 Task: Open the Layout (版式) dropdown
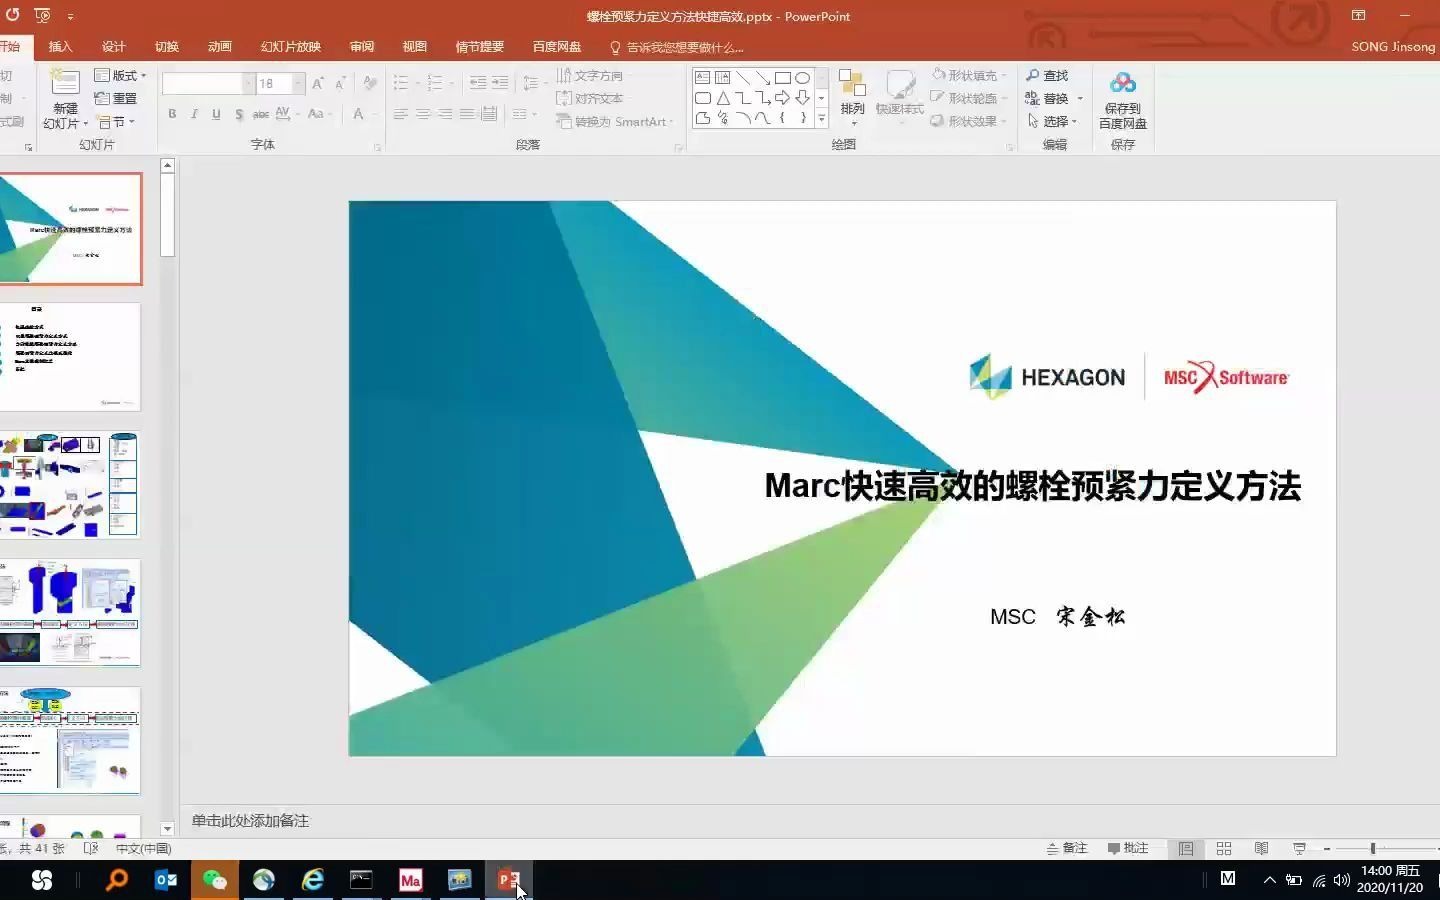pyautogui.click(x=120, y=76)
